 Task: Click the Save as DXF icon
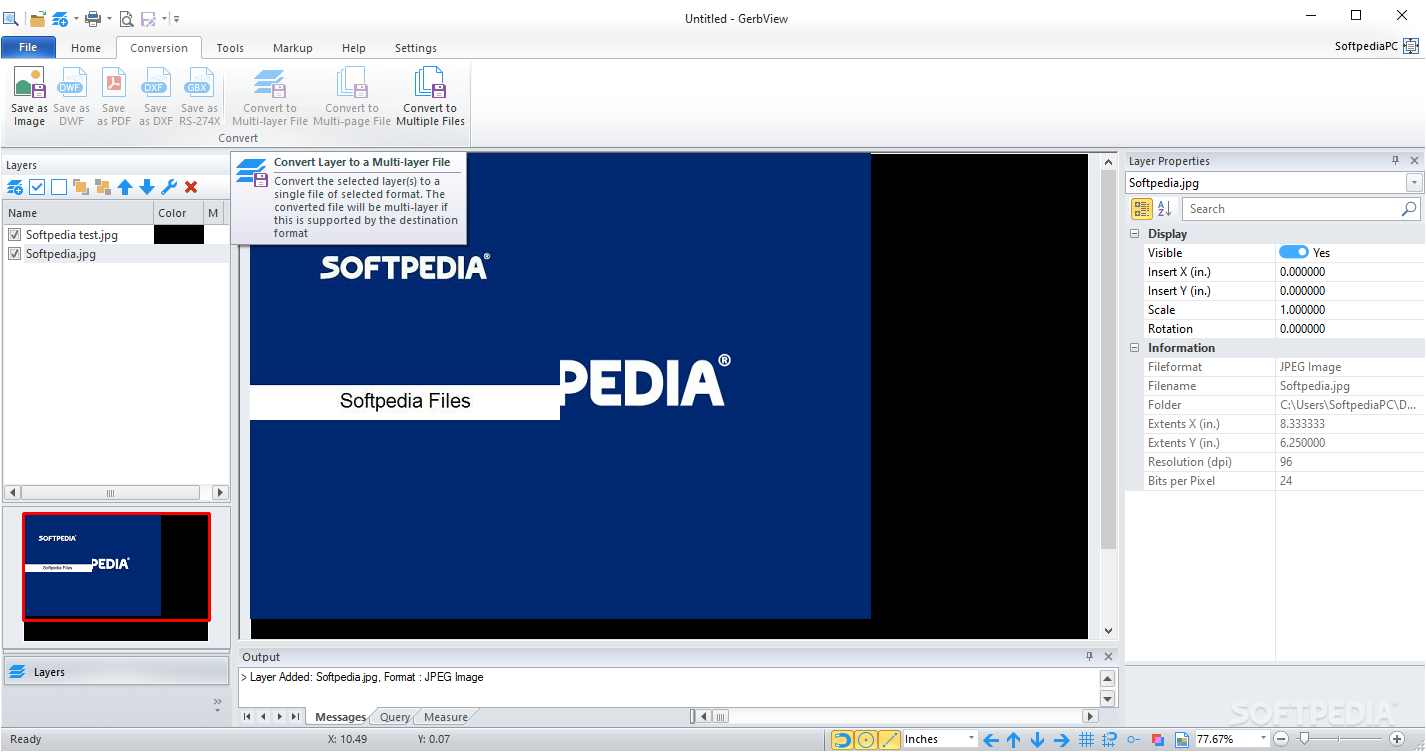pyautogui.click(x=156, y=82)
